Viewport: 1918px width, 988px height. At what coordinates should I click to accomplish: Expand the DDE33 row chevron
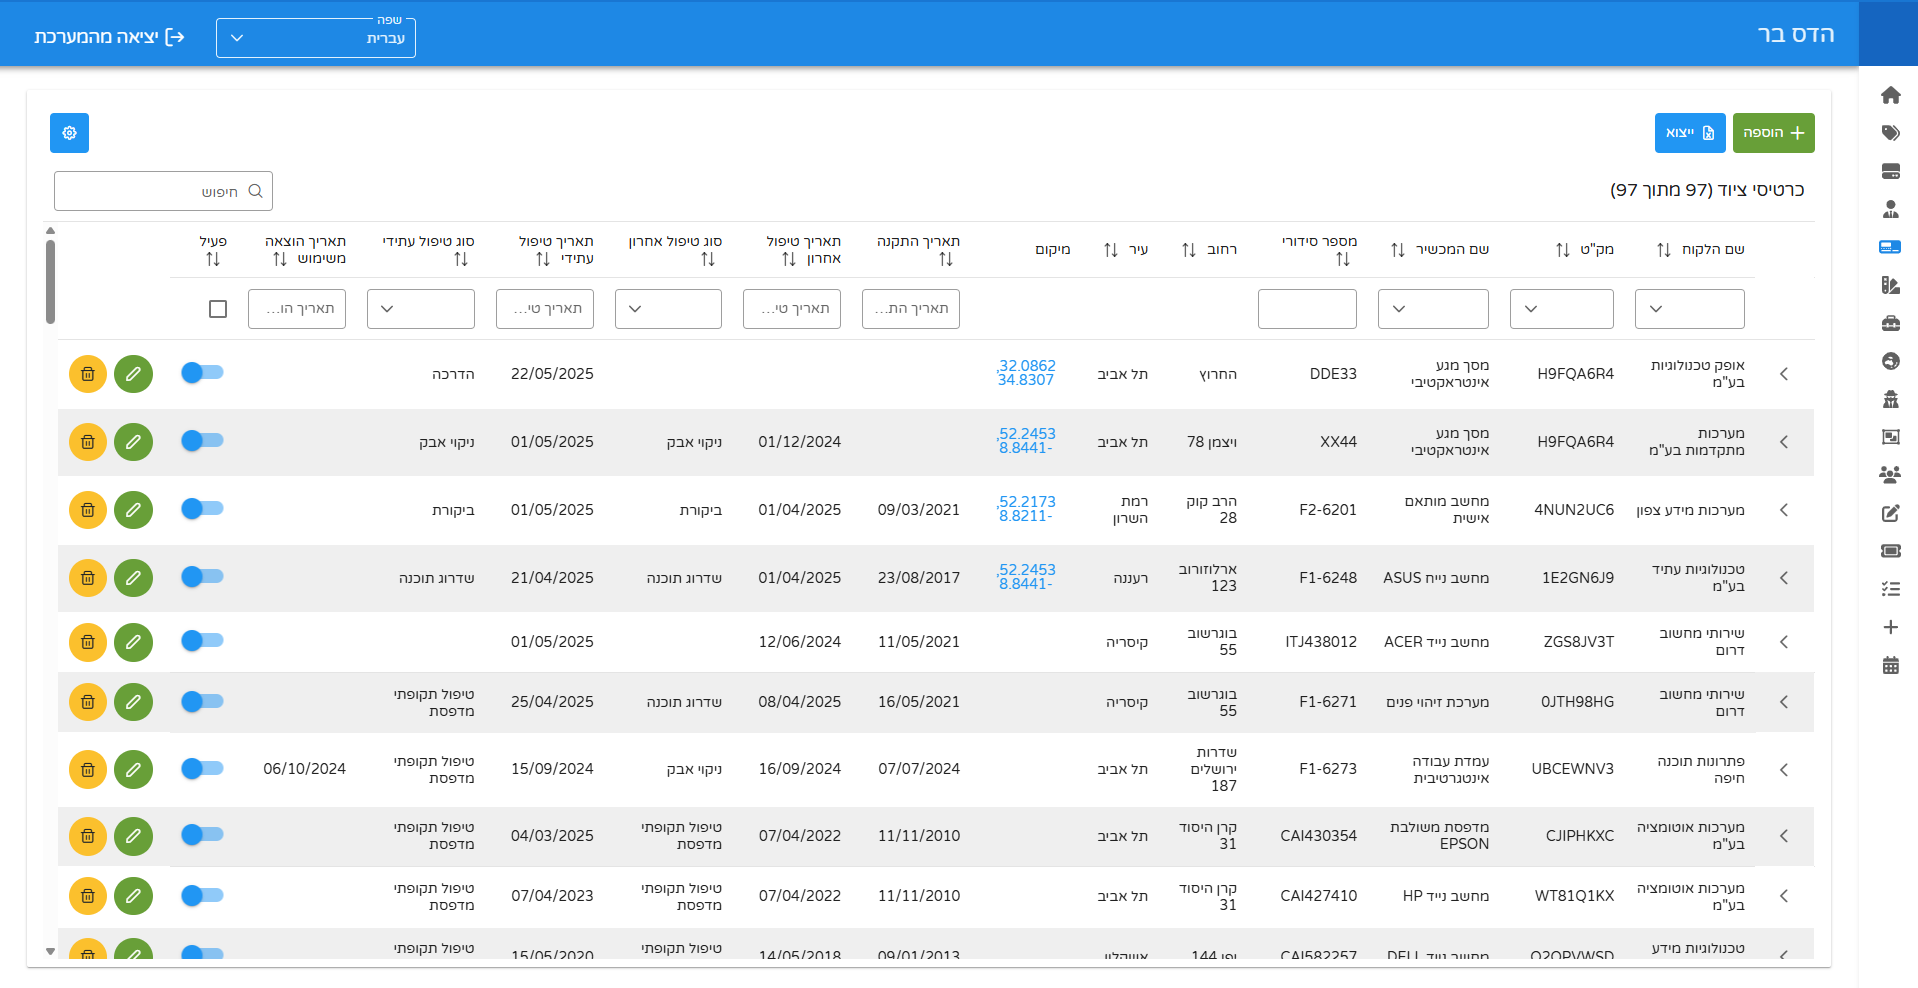click(x=1784, y=374)
